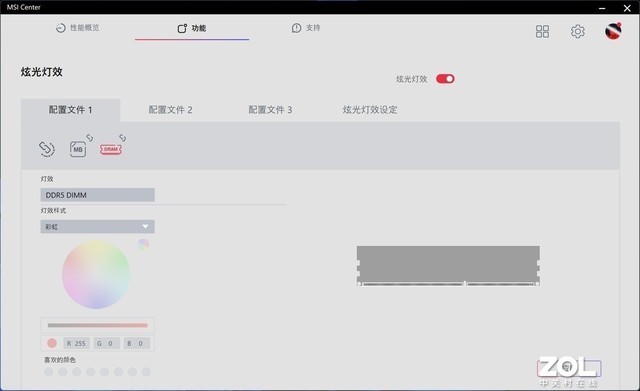Viewport: 640px width, 391px height.
Task: Open 炫光灯效设定 settings tab
Action: pyautogui.click(x=370, y=110)
